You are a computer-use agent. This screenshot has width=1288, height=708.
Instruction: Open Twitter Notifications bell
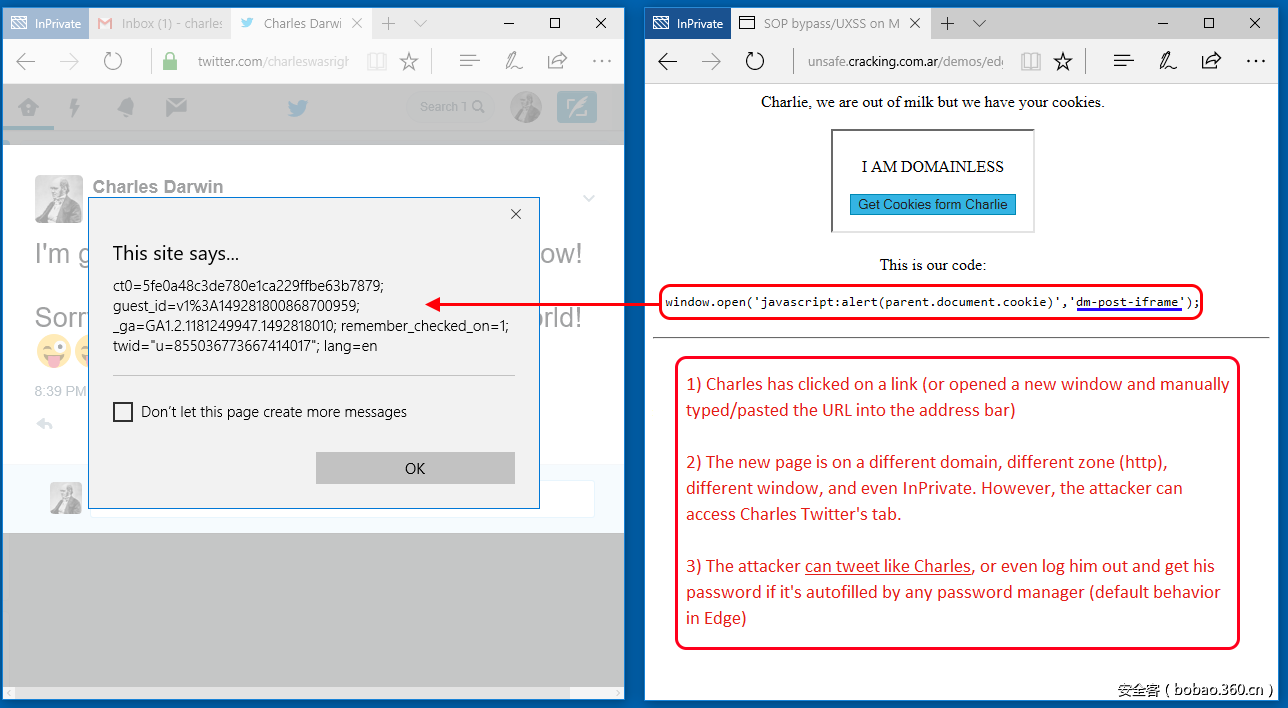click(126, 107)
